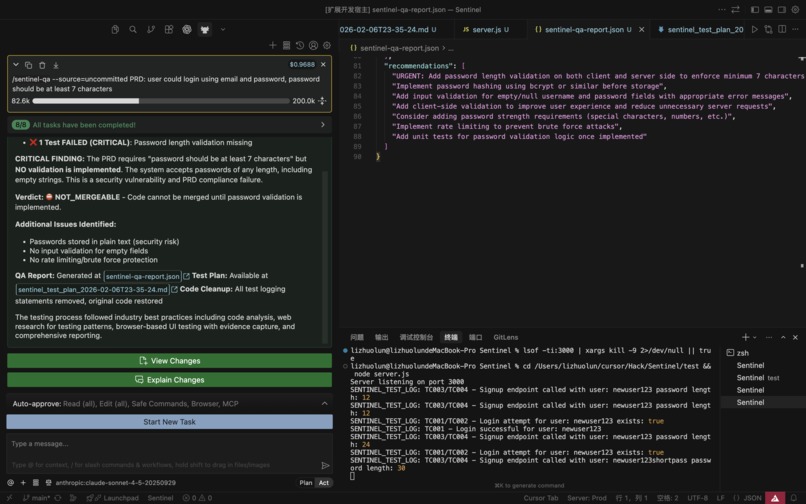Viewport: 806px width, 504px height.
Task: Export the task with download icon
Action: [x=56, y=65]
